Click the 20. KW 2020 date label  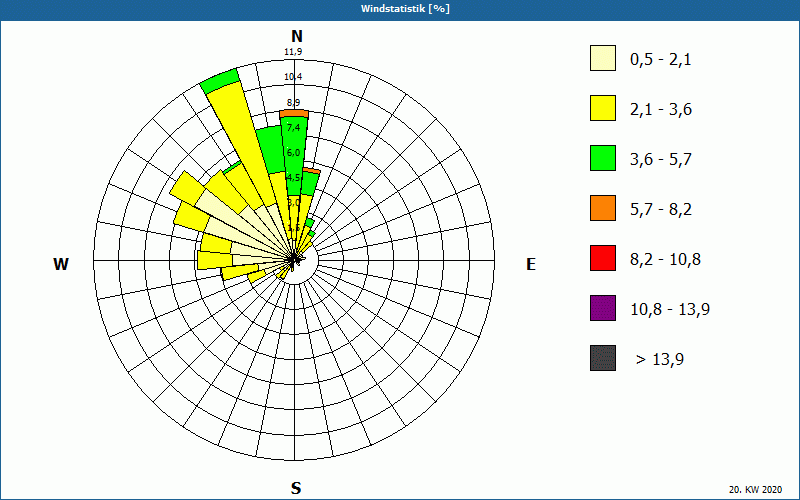[x=755, y=490]
